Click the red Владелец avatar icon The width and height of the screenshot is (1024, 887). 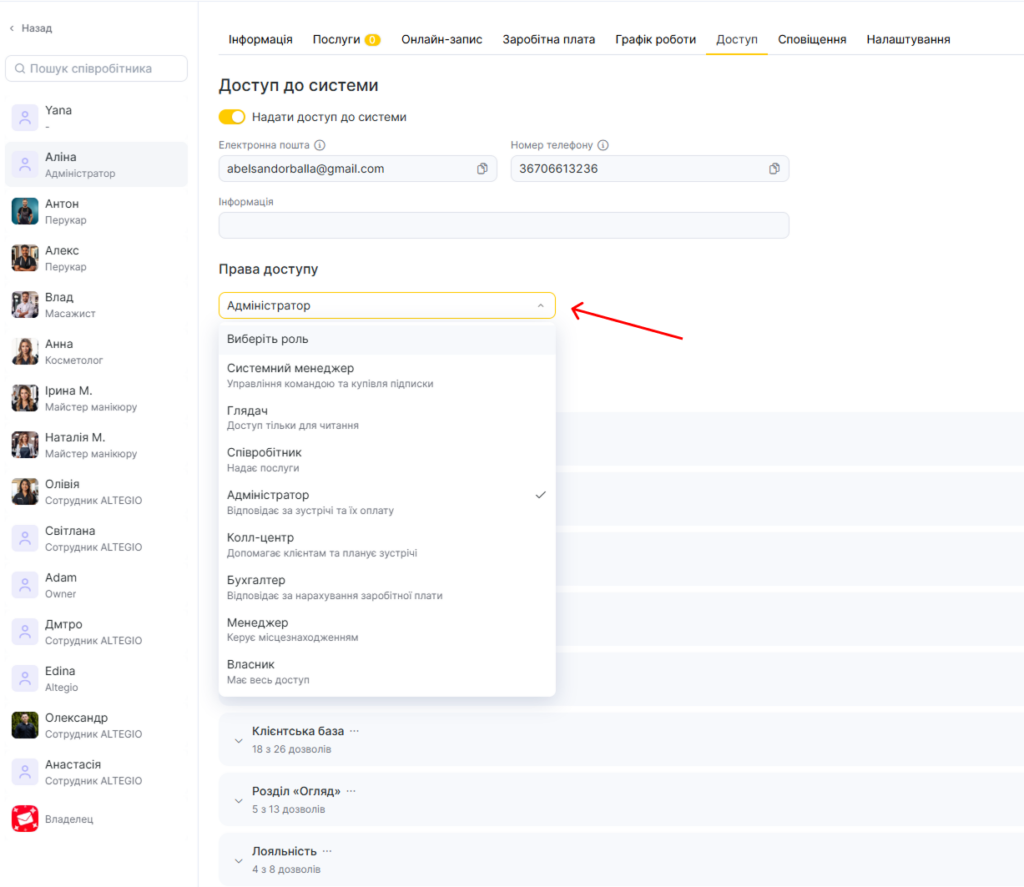(25, 819)
